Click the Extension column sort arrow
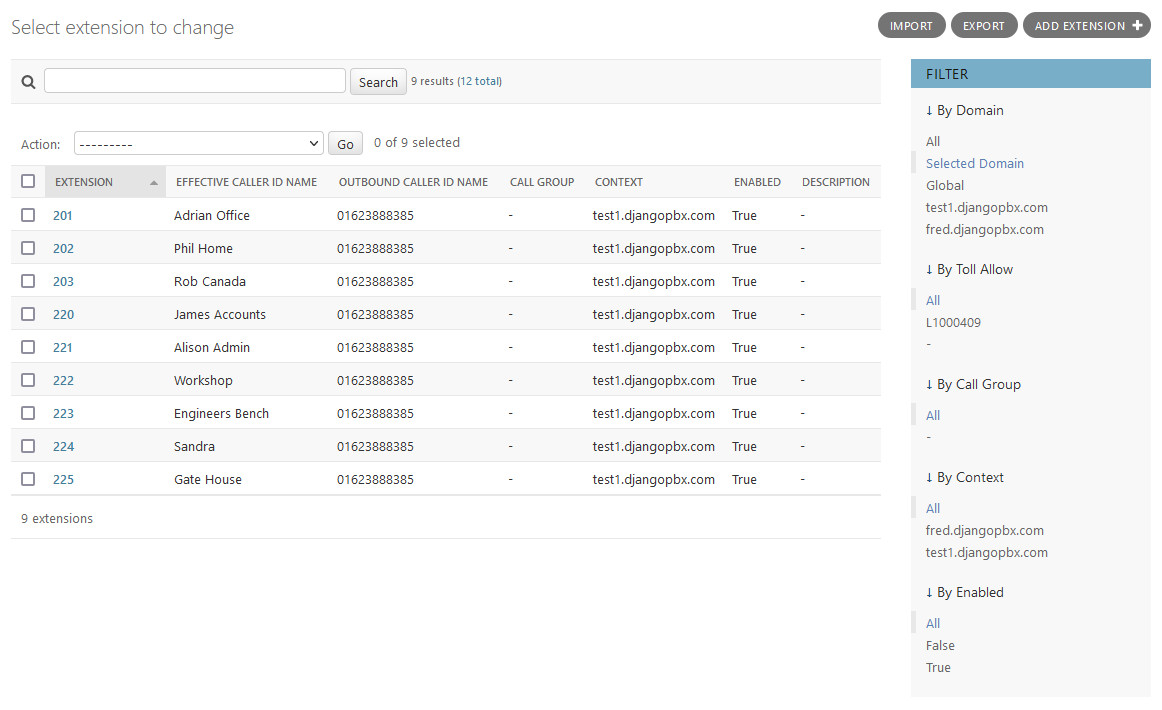The height and width of the screenshot is (710, 1162). coord(153,183)
